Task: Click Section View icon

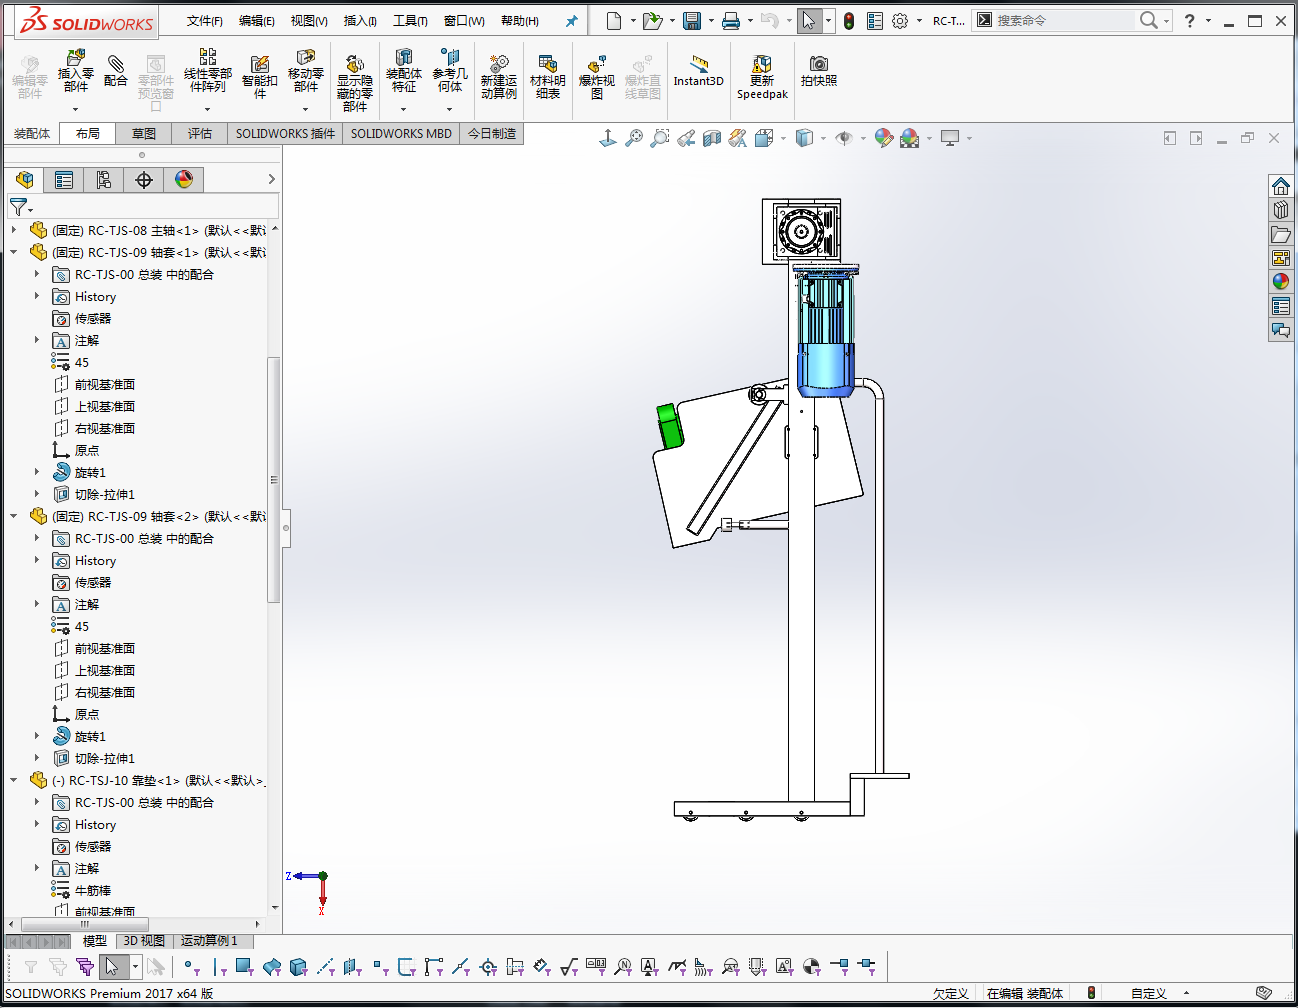Action: pyautogui.click(x=712, y=138)
